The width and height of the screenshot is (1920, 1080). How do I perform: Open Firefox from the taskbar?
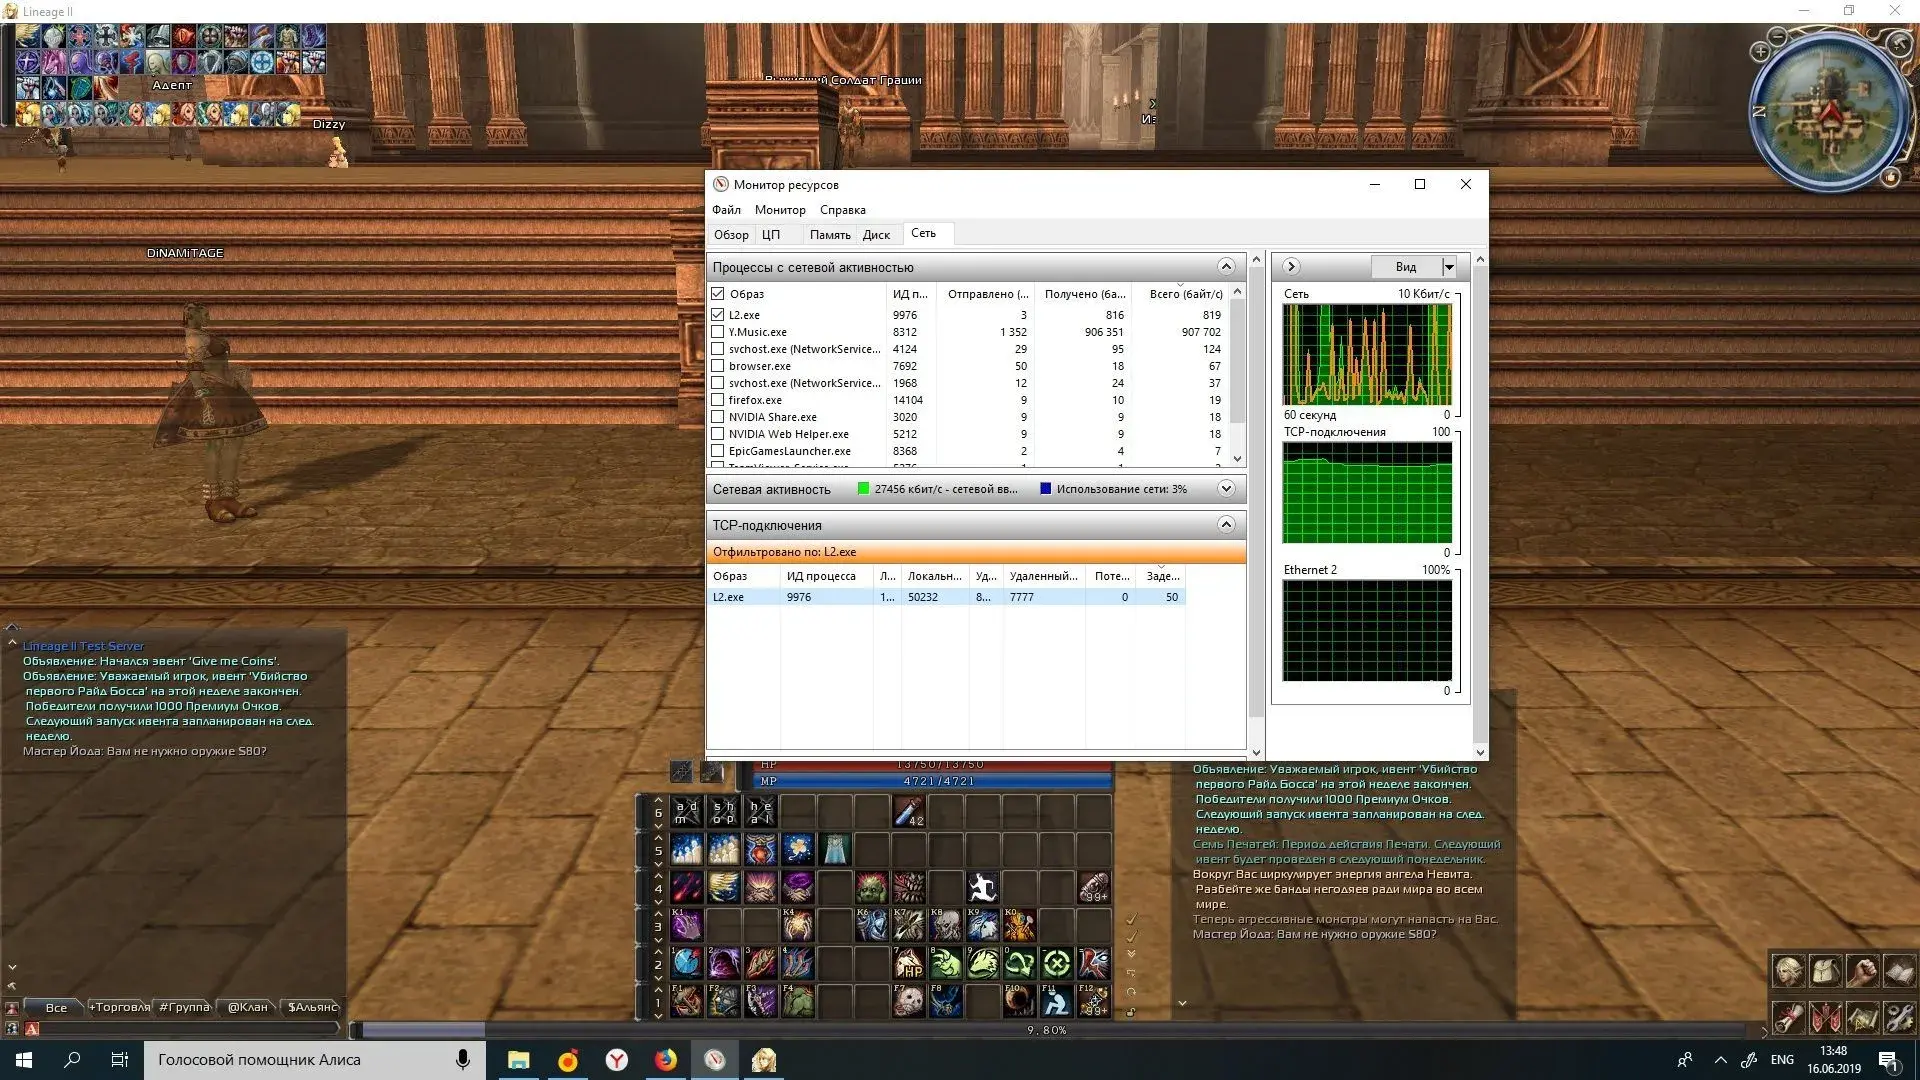point(665,1060)
